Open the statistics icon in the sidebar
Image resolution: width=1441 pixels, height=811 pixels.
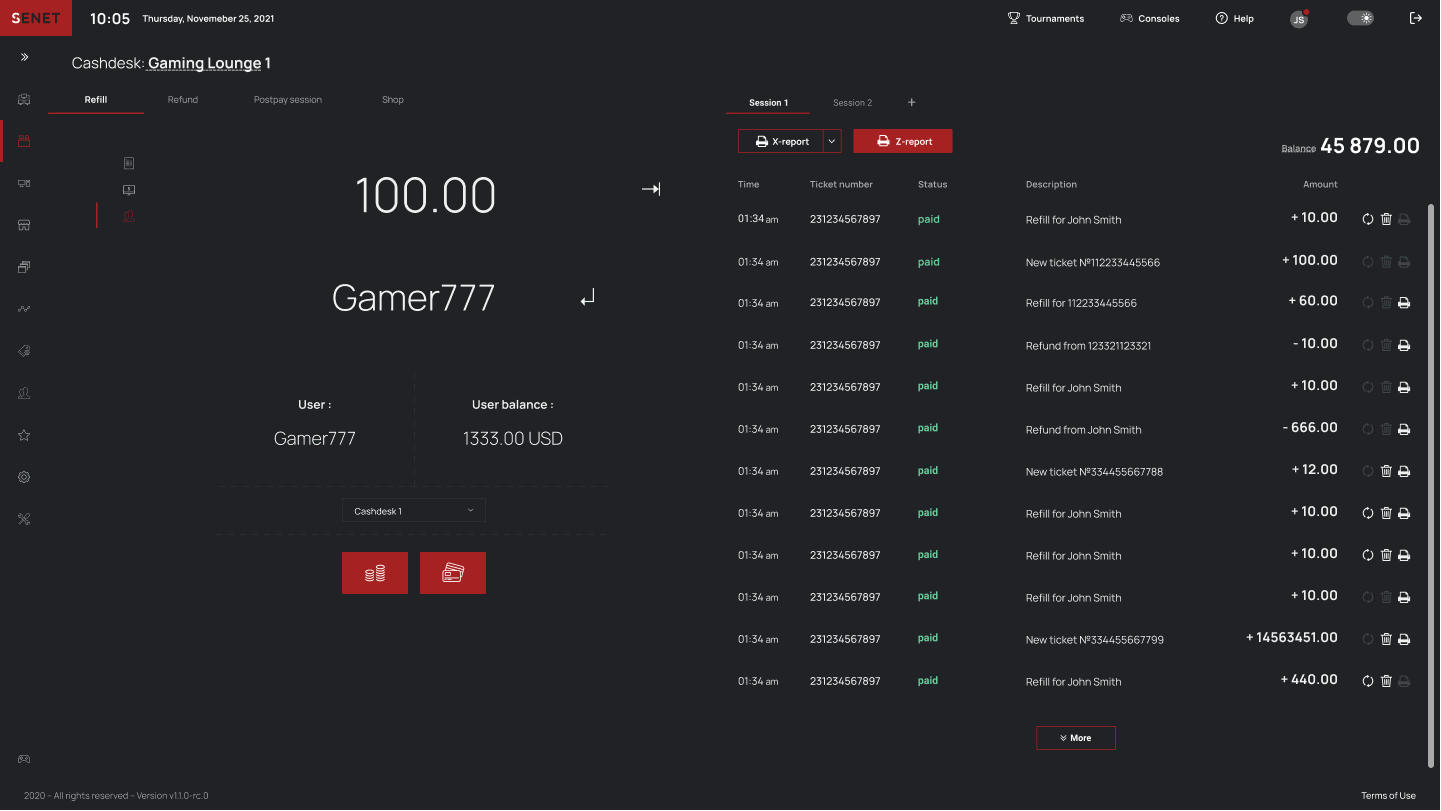pyautogui.click(x=24, y=308)
